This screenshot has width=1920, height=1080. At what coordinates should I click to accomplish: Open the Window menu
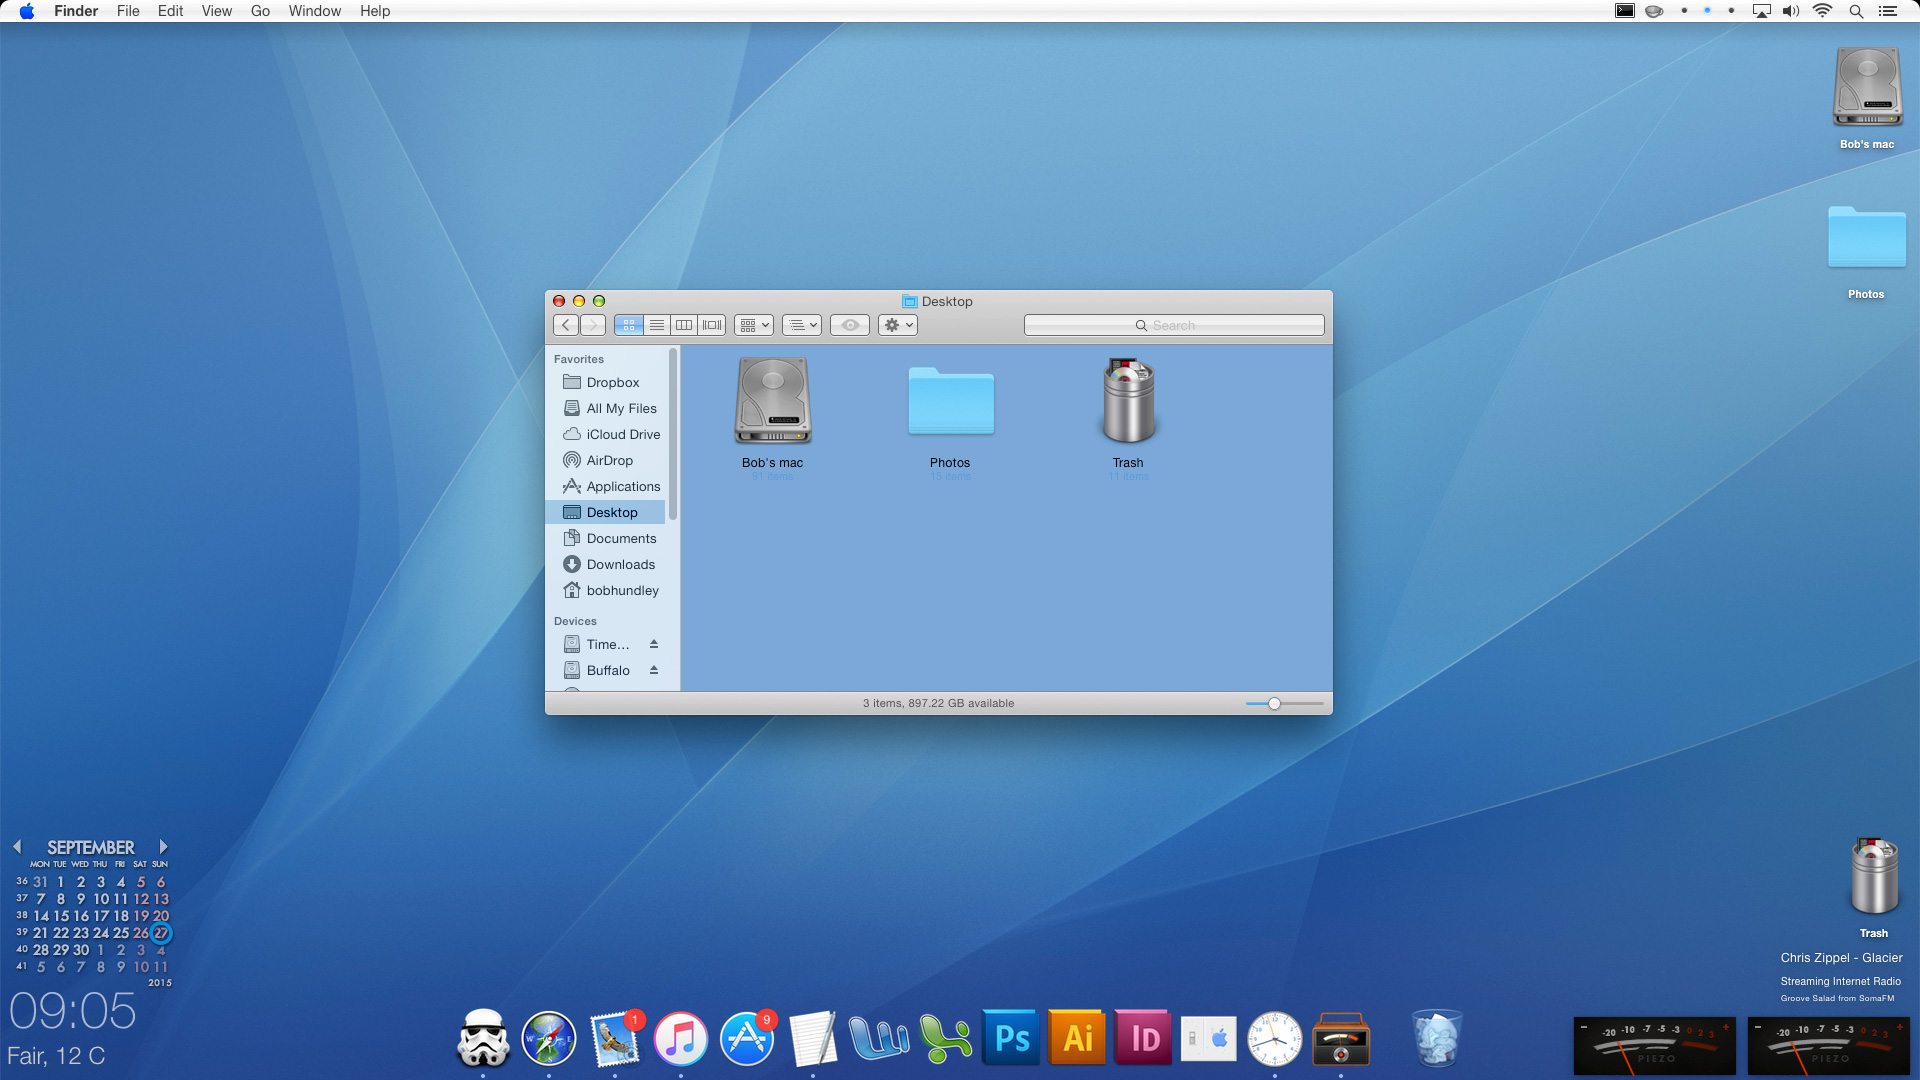[x=315, y=11]
